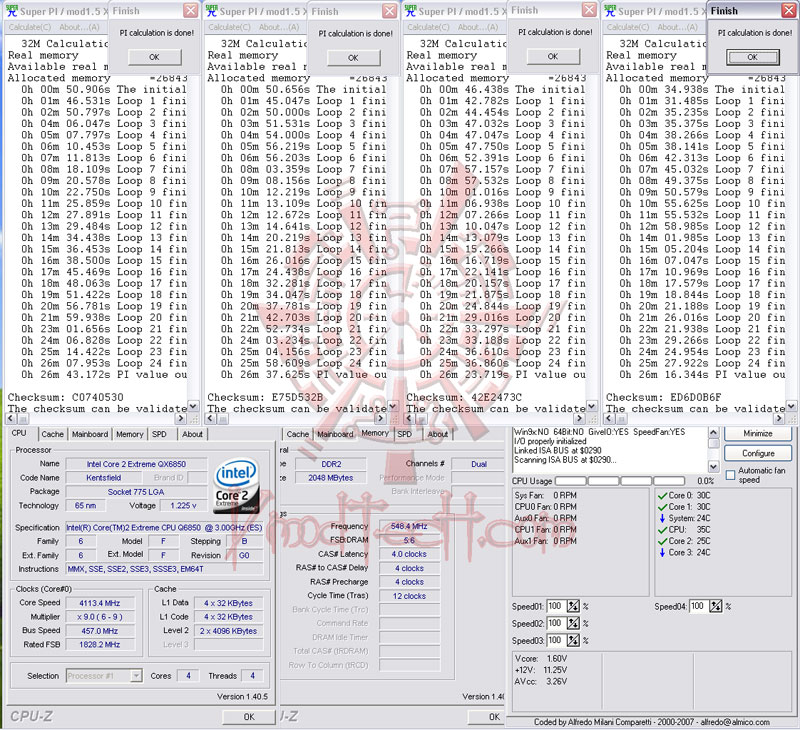Click the Speed04 percent spinner icon

click(x=716, y=606)
